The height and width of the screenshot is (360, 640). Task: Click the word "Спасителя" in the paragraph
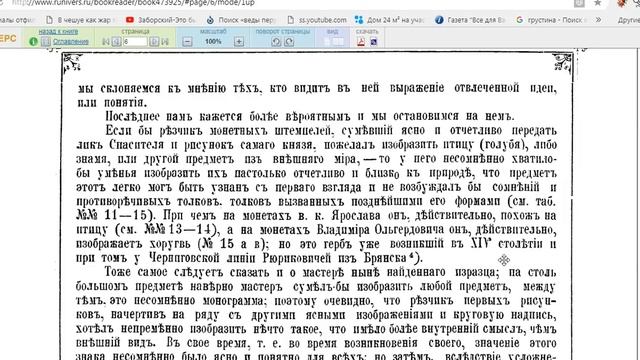pyautogui.click(x=137, y=144)
